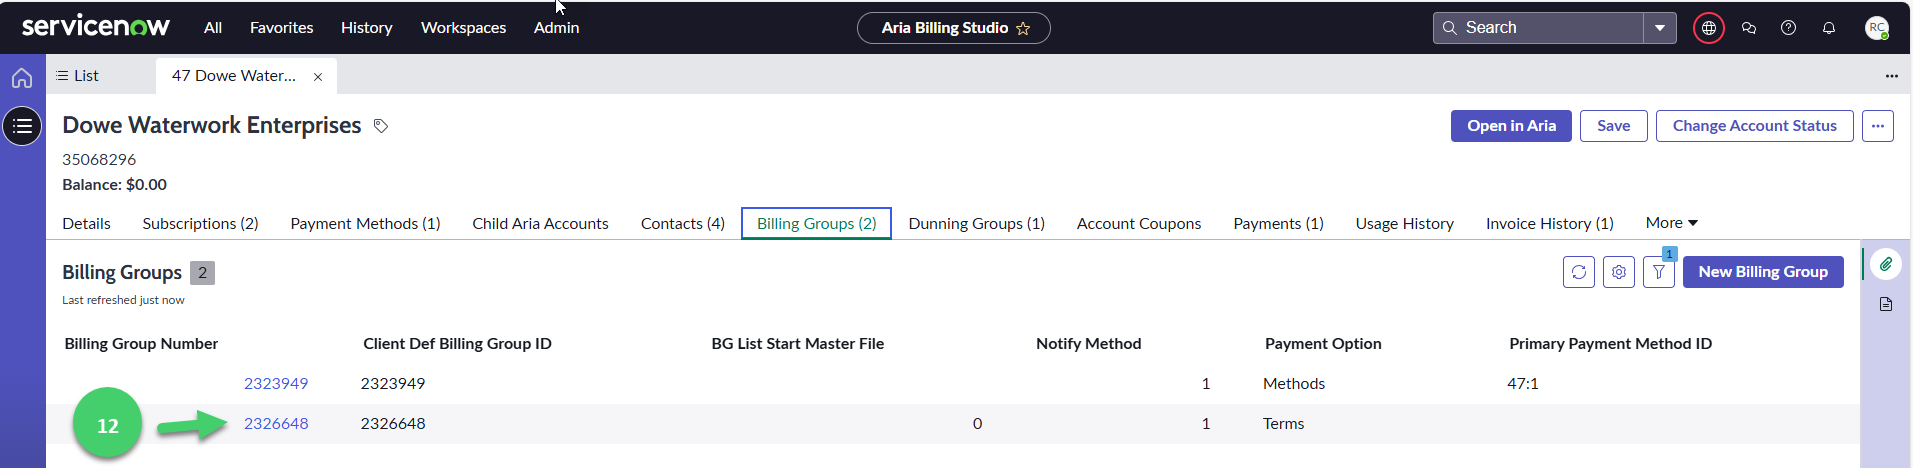Click the search magnifier icon
Viewport: 1913px width, 468px height.
point(1450,28)
